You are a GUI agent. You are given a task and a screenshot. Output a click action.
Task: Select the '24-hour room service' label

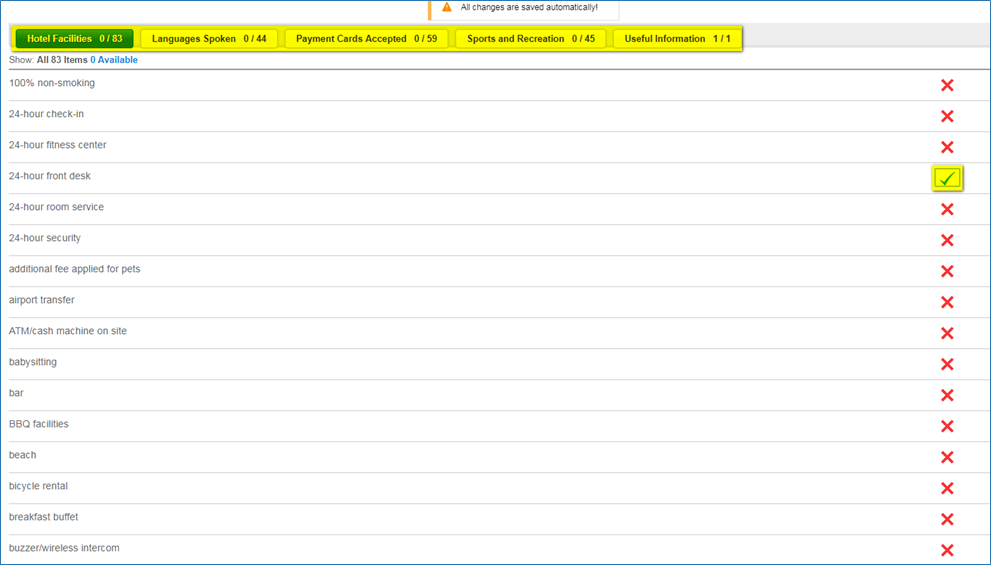click(56, 207)
